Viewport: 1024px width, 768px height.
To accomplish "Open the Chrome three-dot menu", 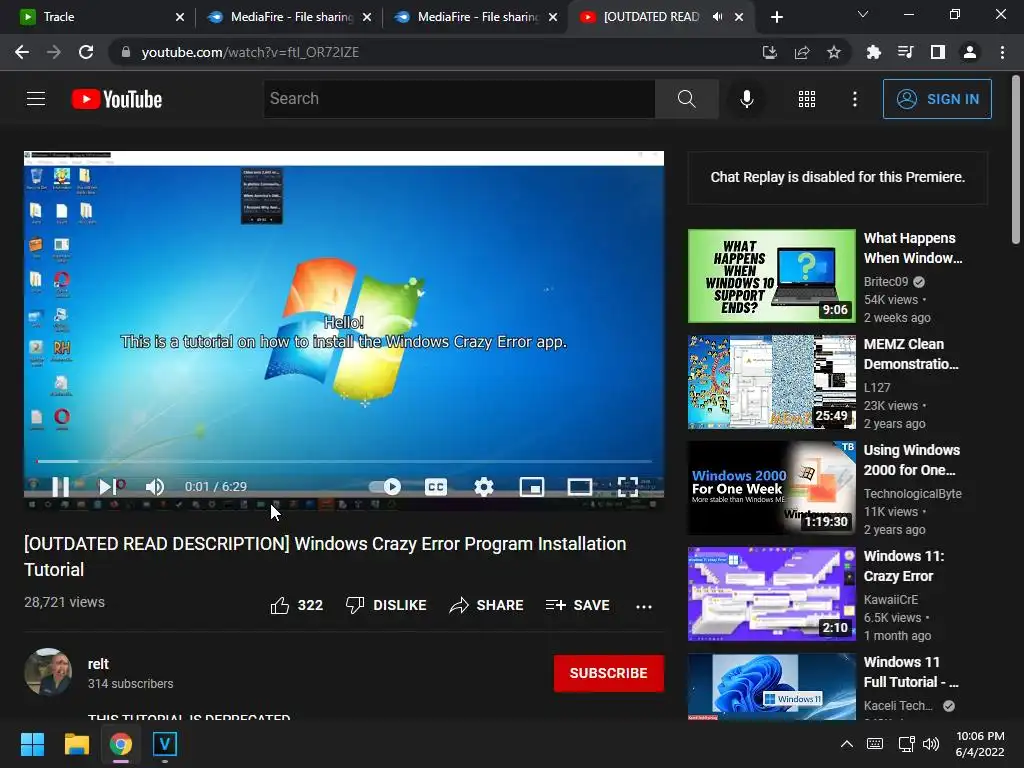I will tap(1002, 52).
